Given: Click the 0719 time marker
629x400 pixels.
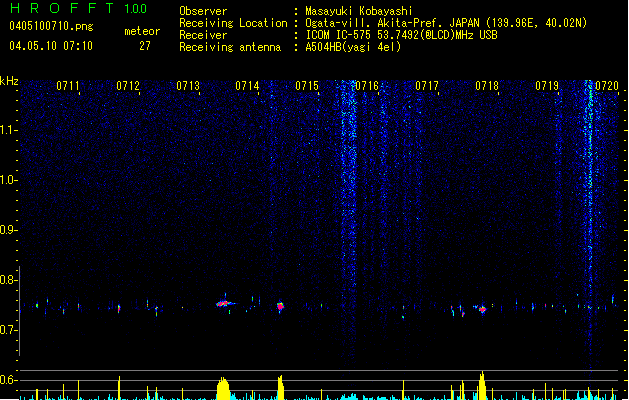Looking at the screenshot, I should [547, 86].
